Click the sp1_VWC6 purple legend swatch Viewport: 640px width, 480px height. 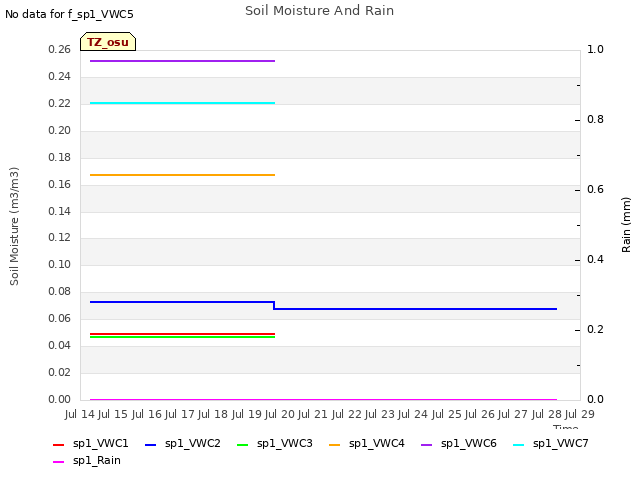pos(427,444)
